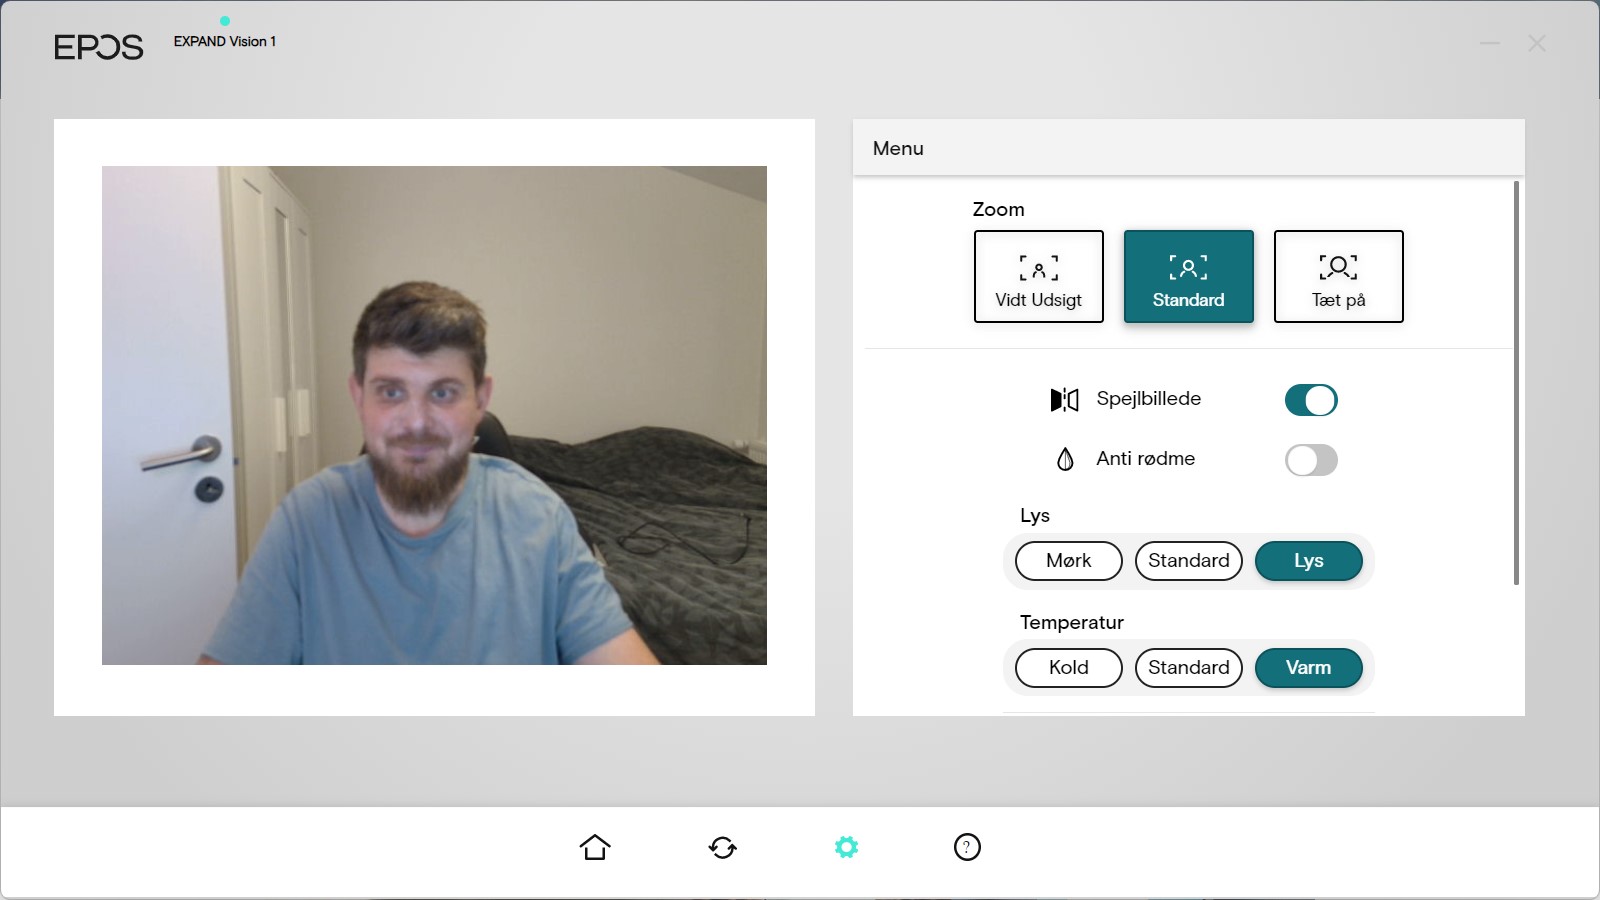Set Temperatur to Kold

1068,668
